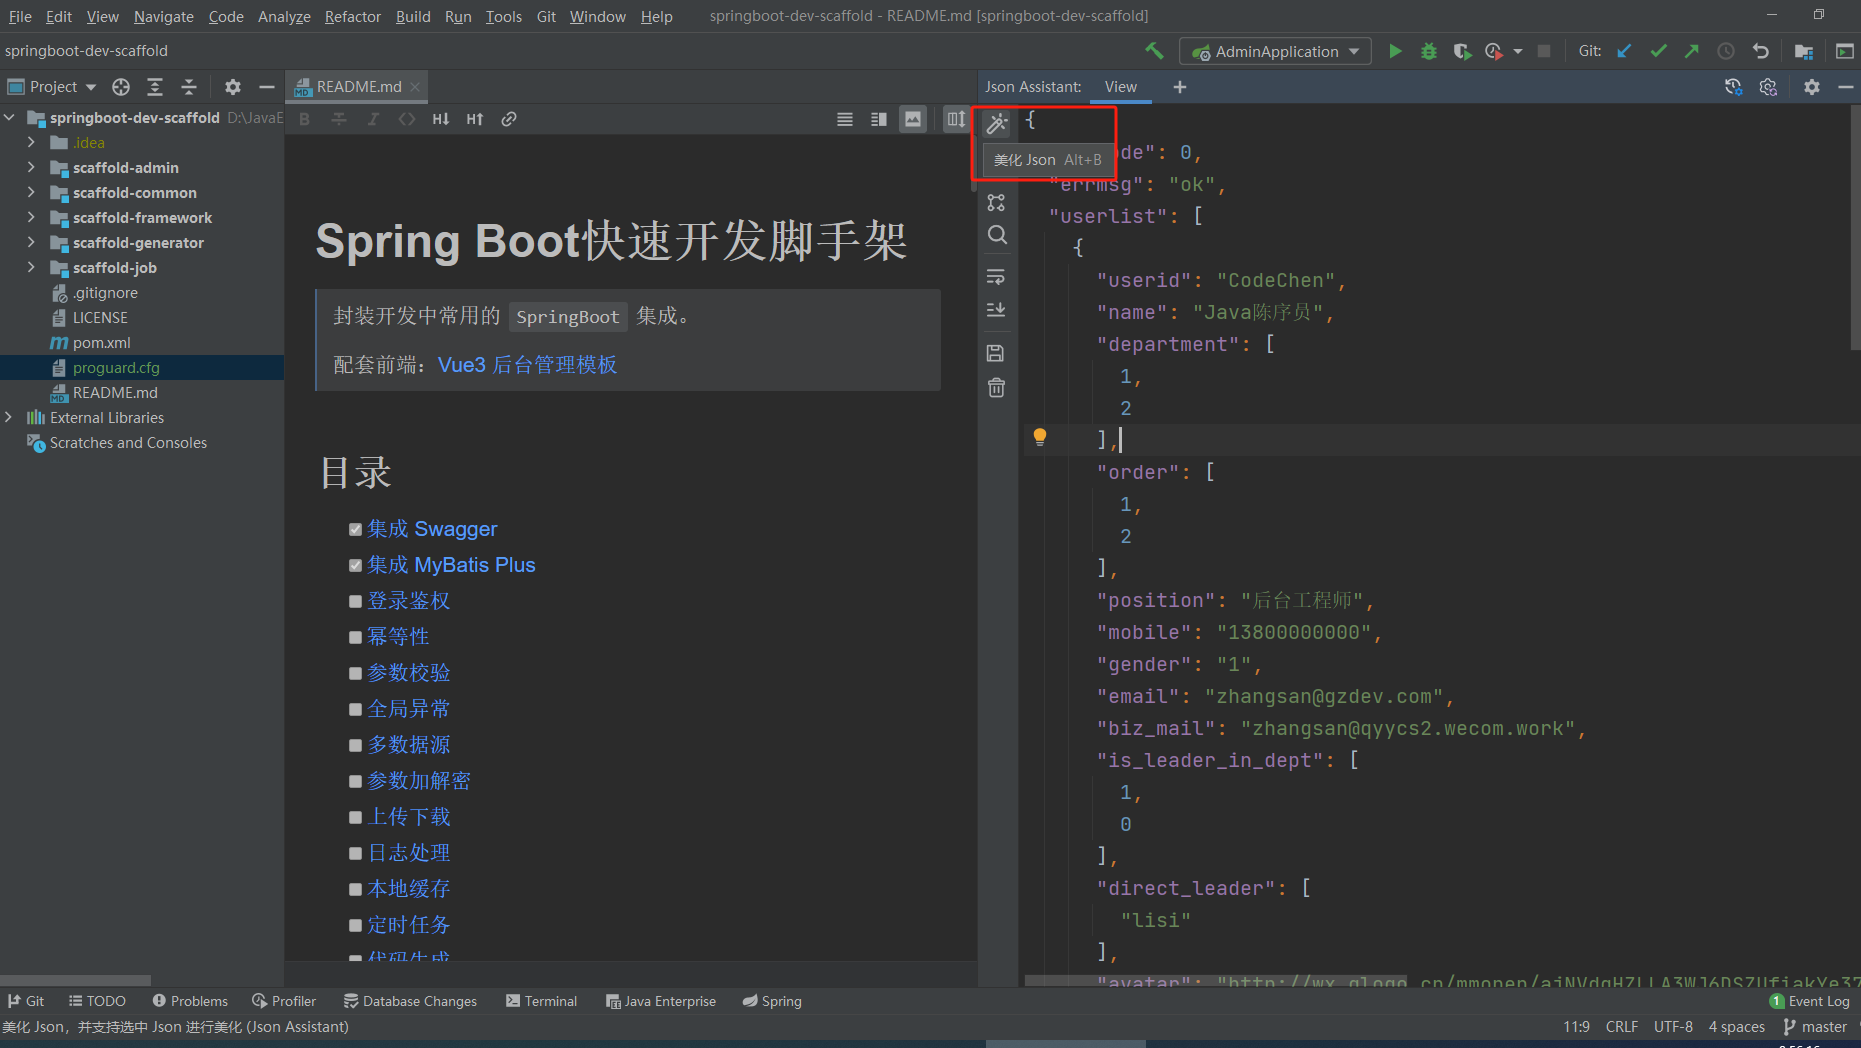Toggle italic in markdown toolbar

coord(373,119)
